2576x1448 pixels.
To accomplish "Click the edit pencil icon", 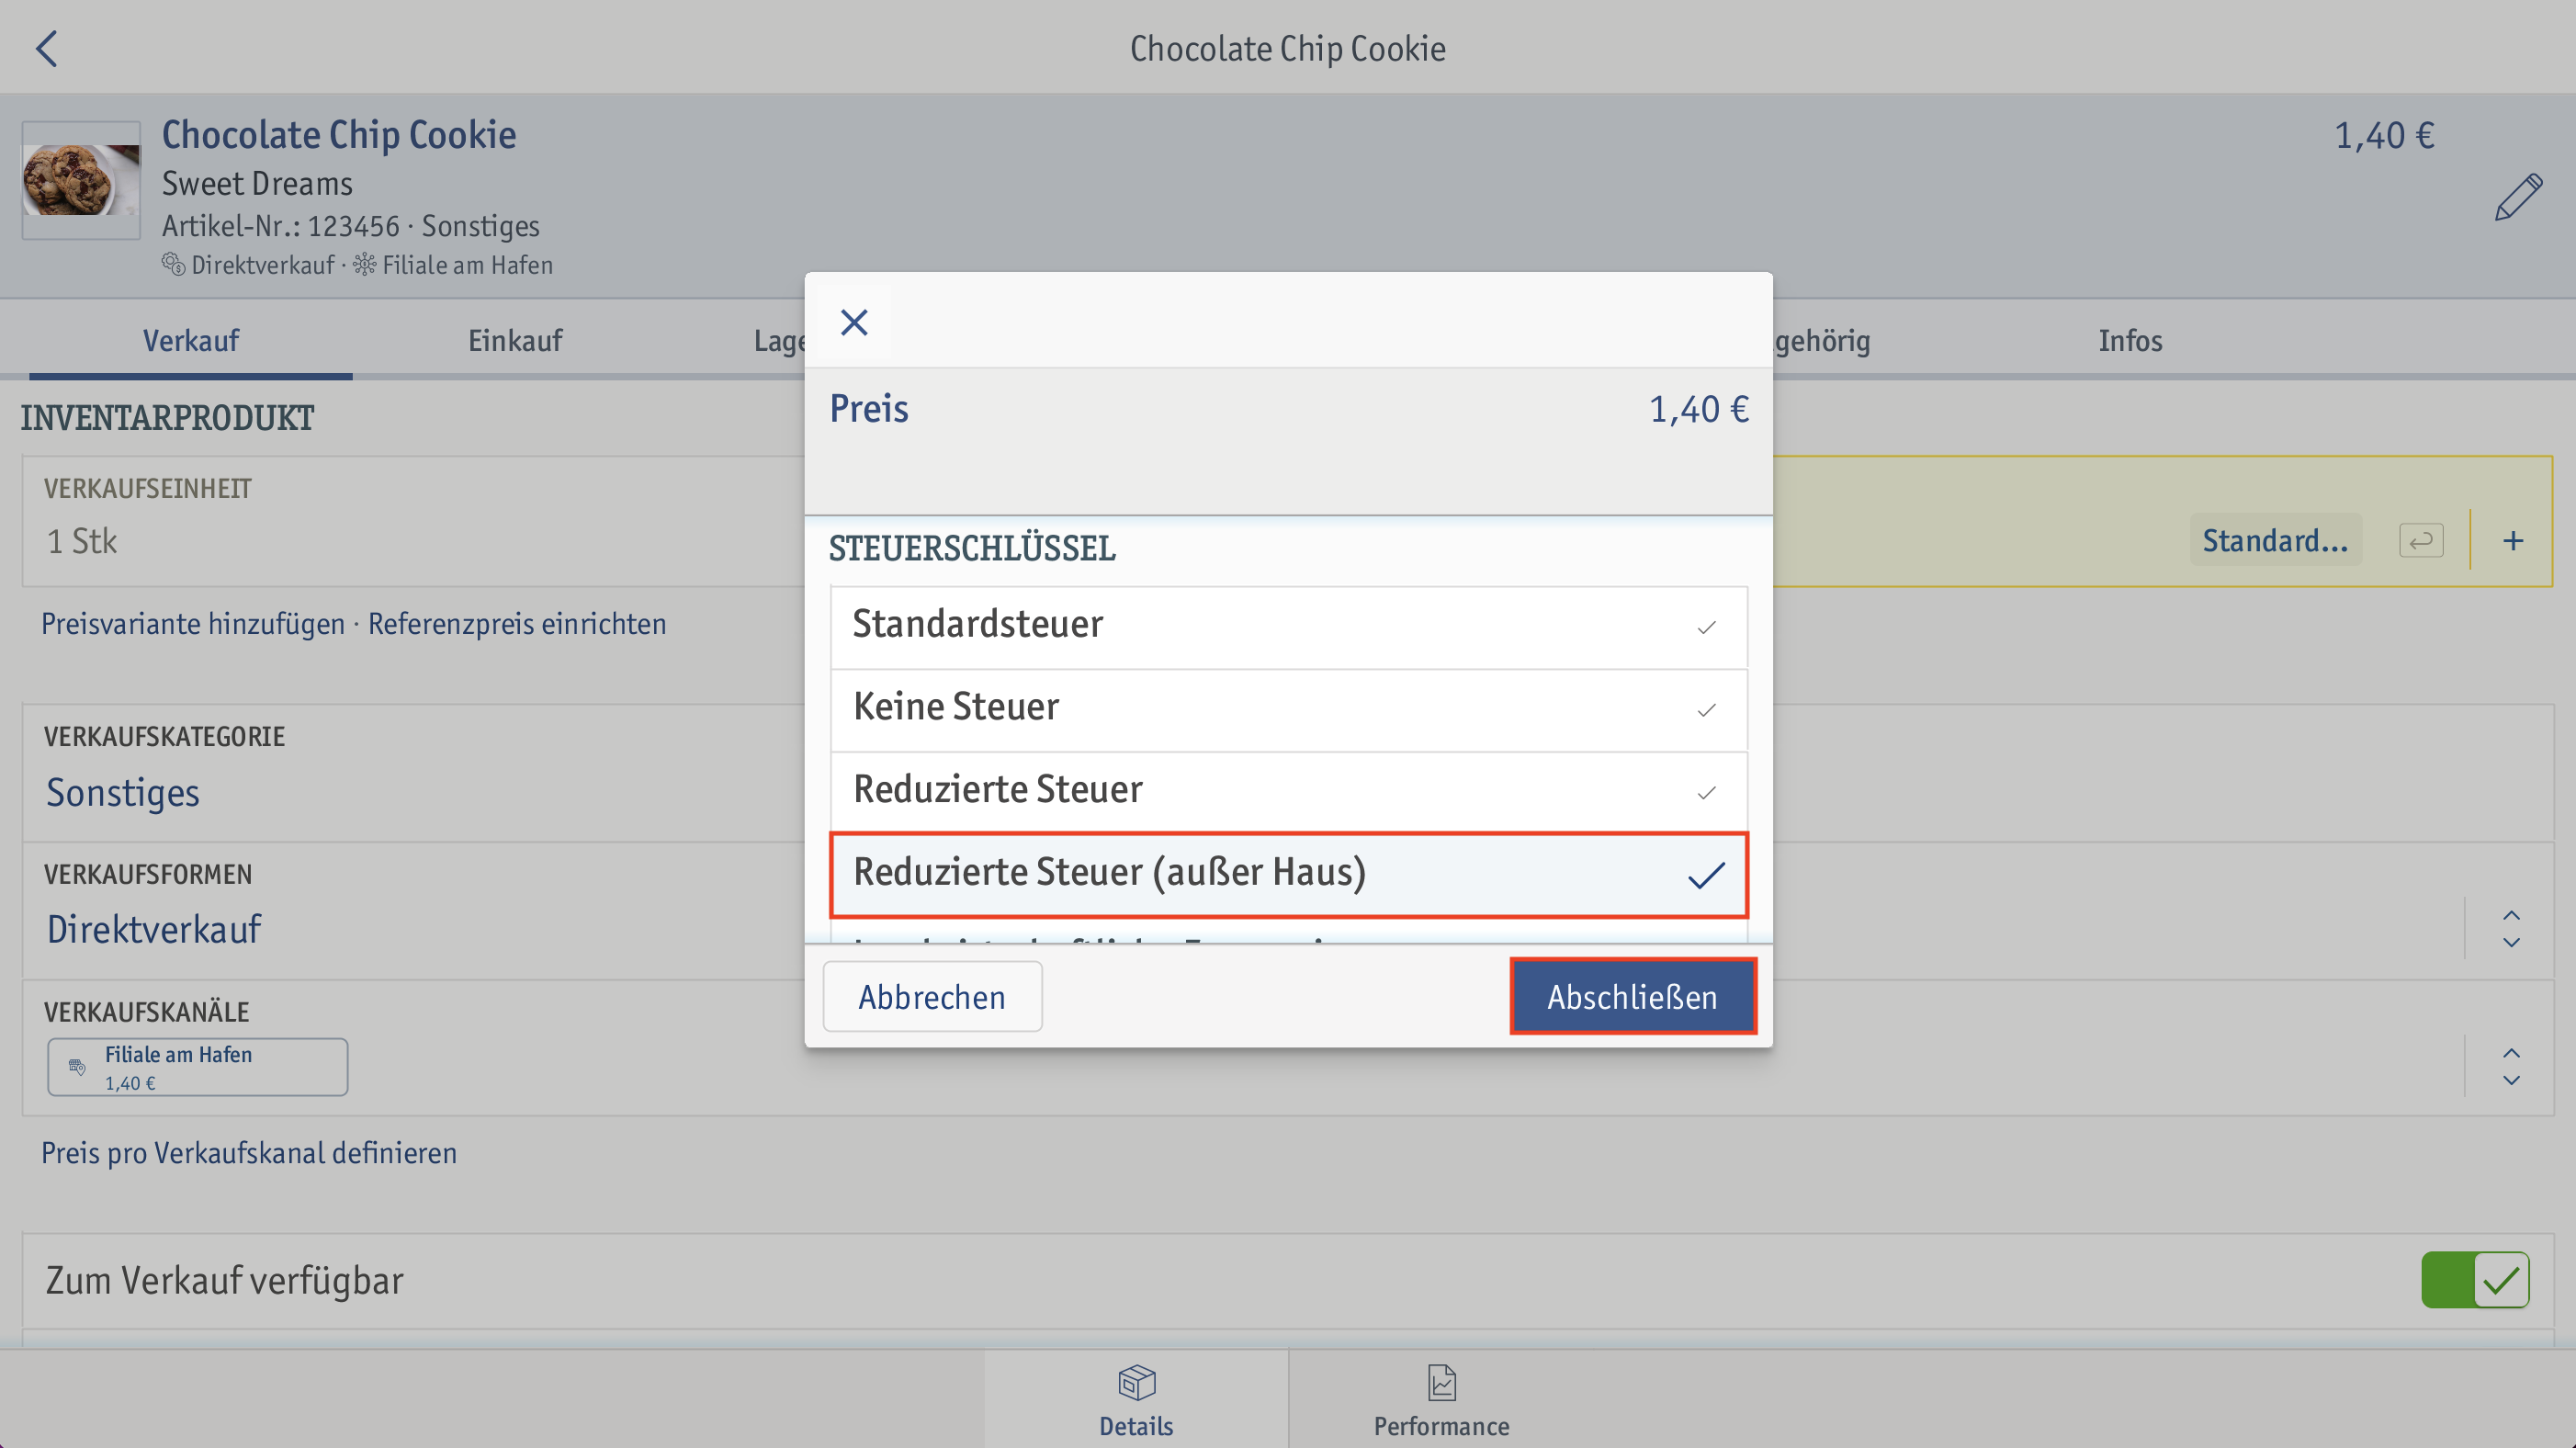I will pos(2516,200).
